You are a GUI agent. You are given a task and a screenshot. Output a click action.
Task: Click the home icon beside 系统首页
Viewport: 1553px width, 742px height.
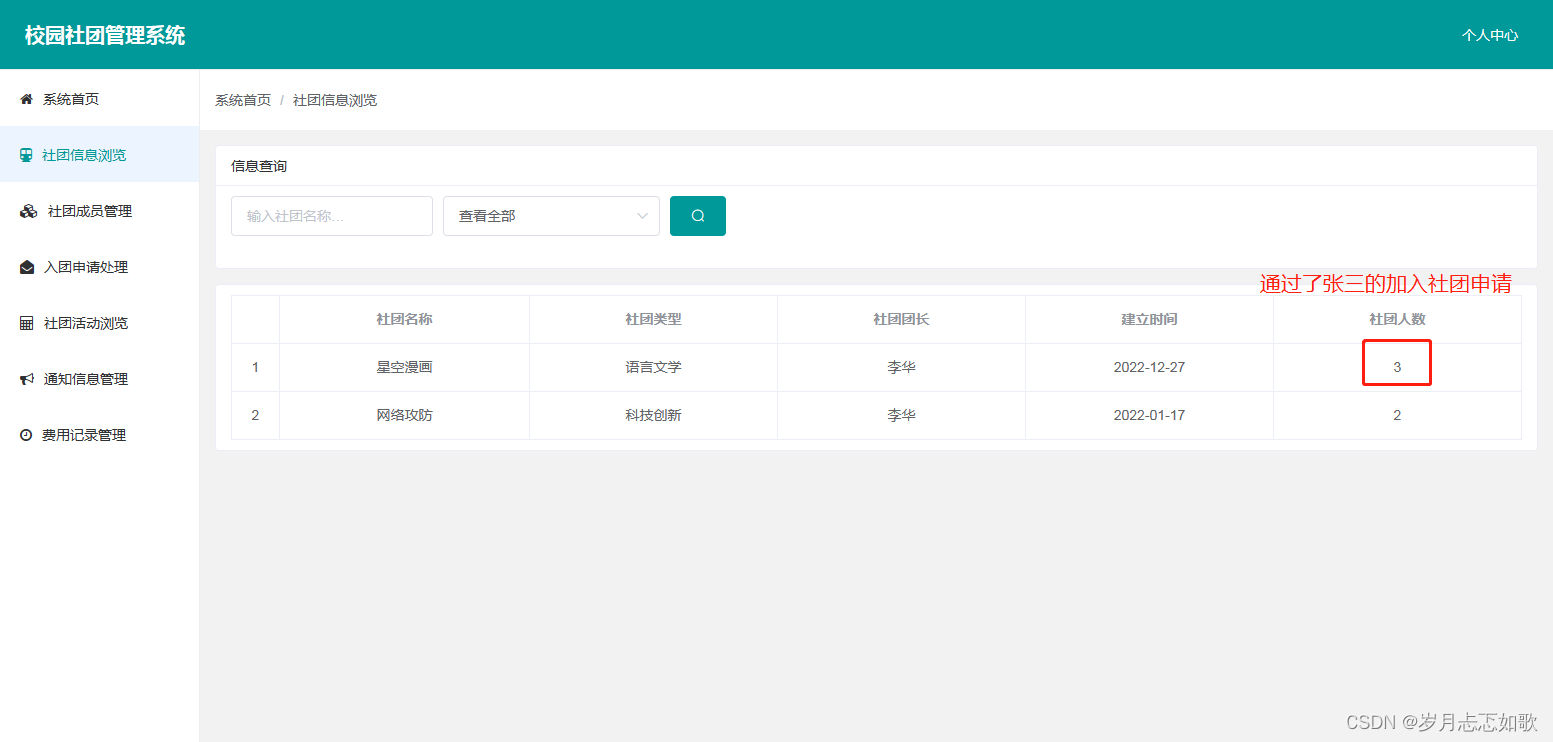[x=27, y=99]
